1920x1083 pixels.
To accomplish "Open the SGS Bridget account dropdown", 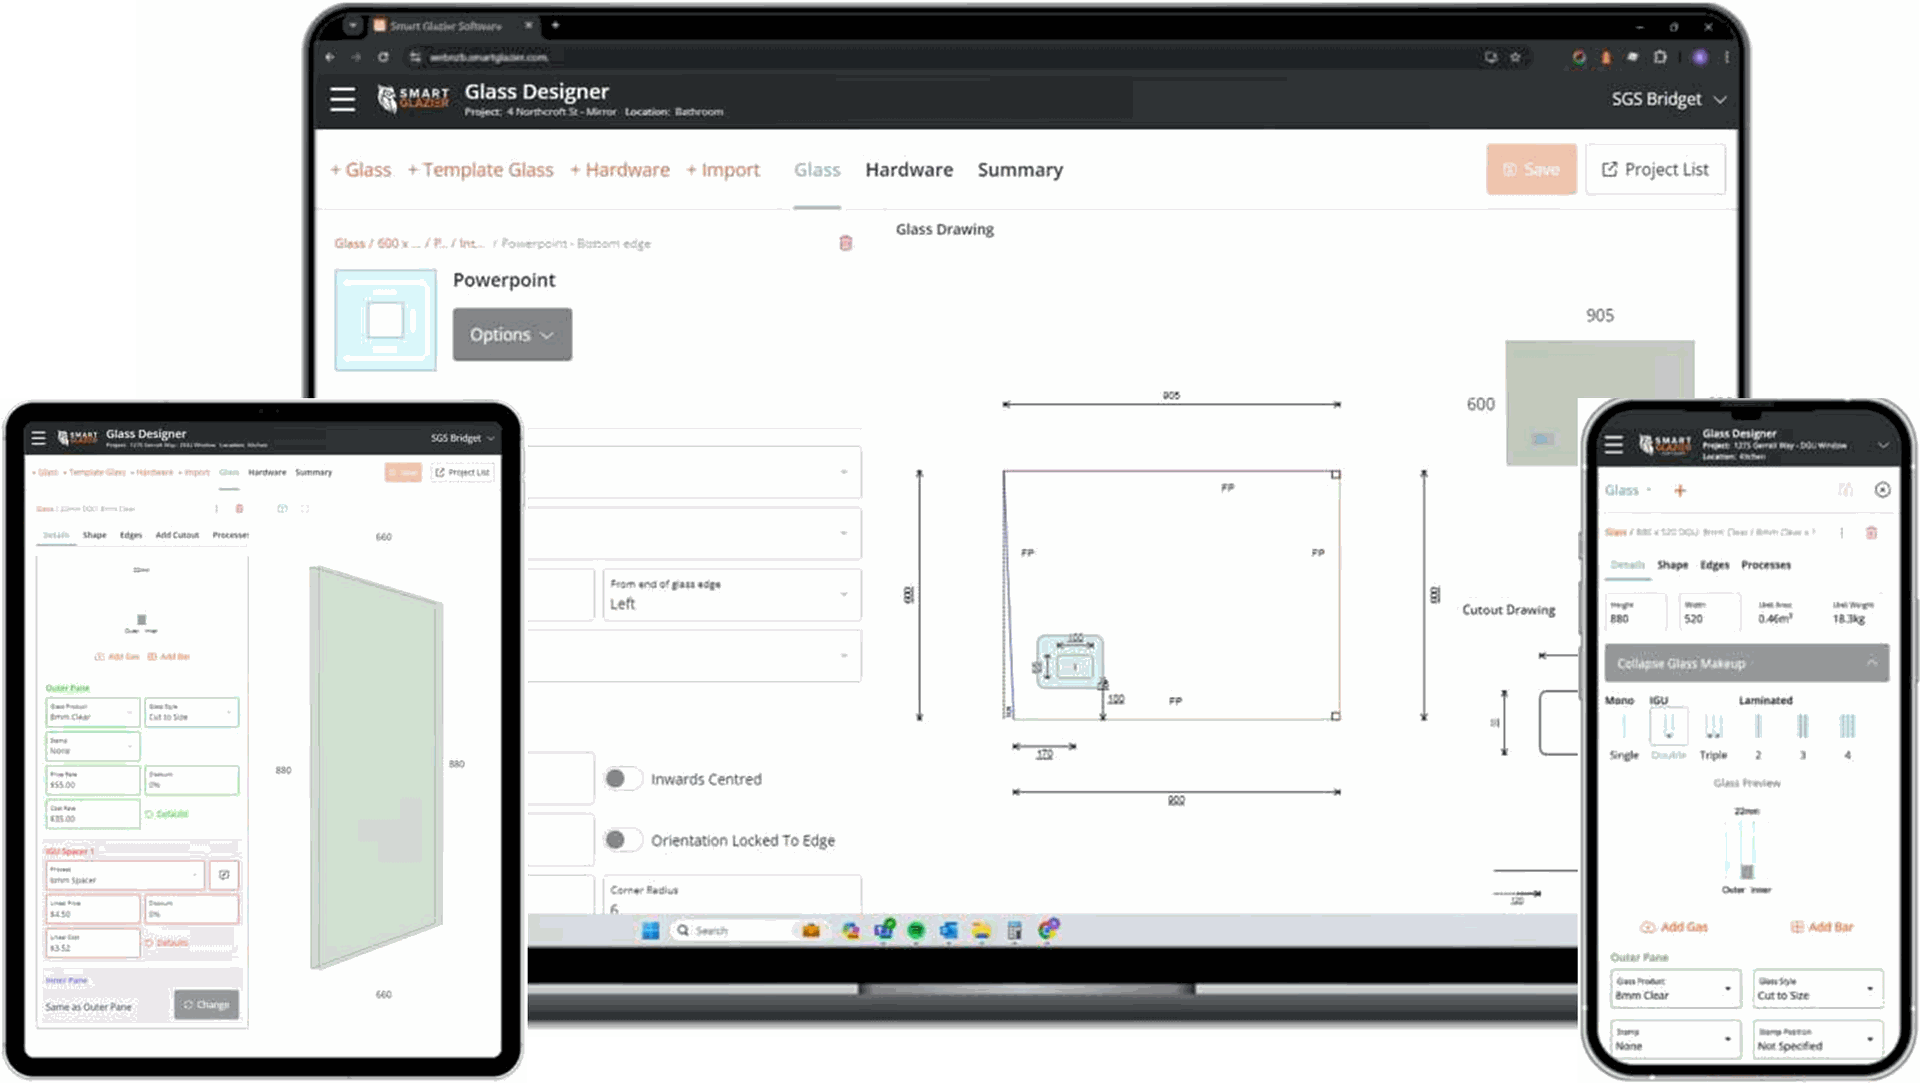I will tap(1668, 99).
